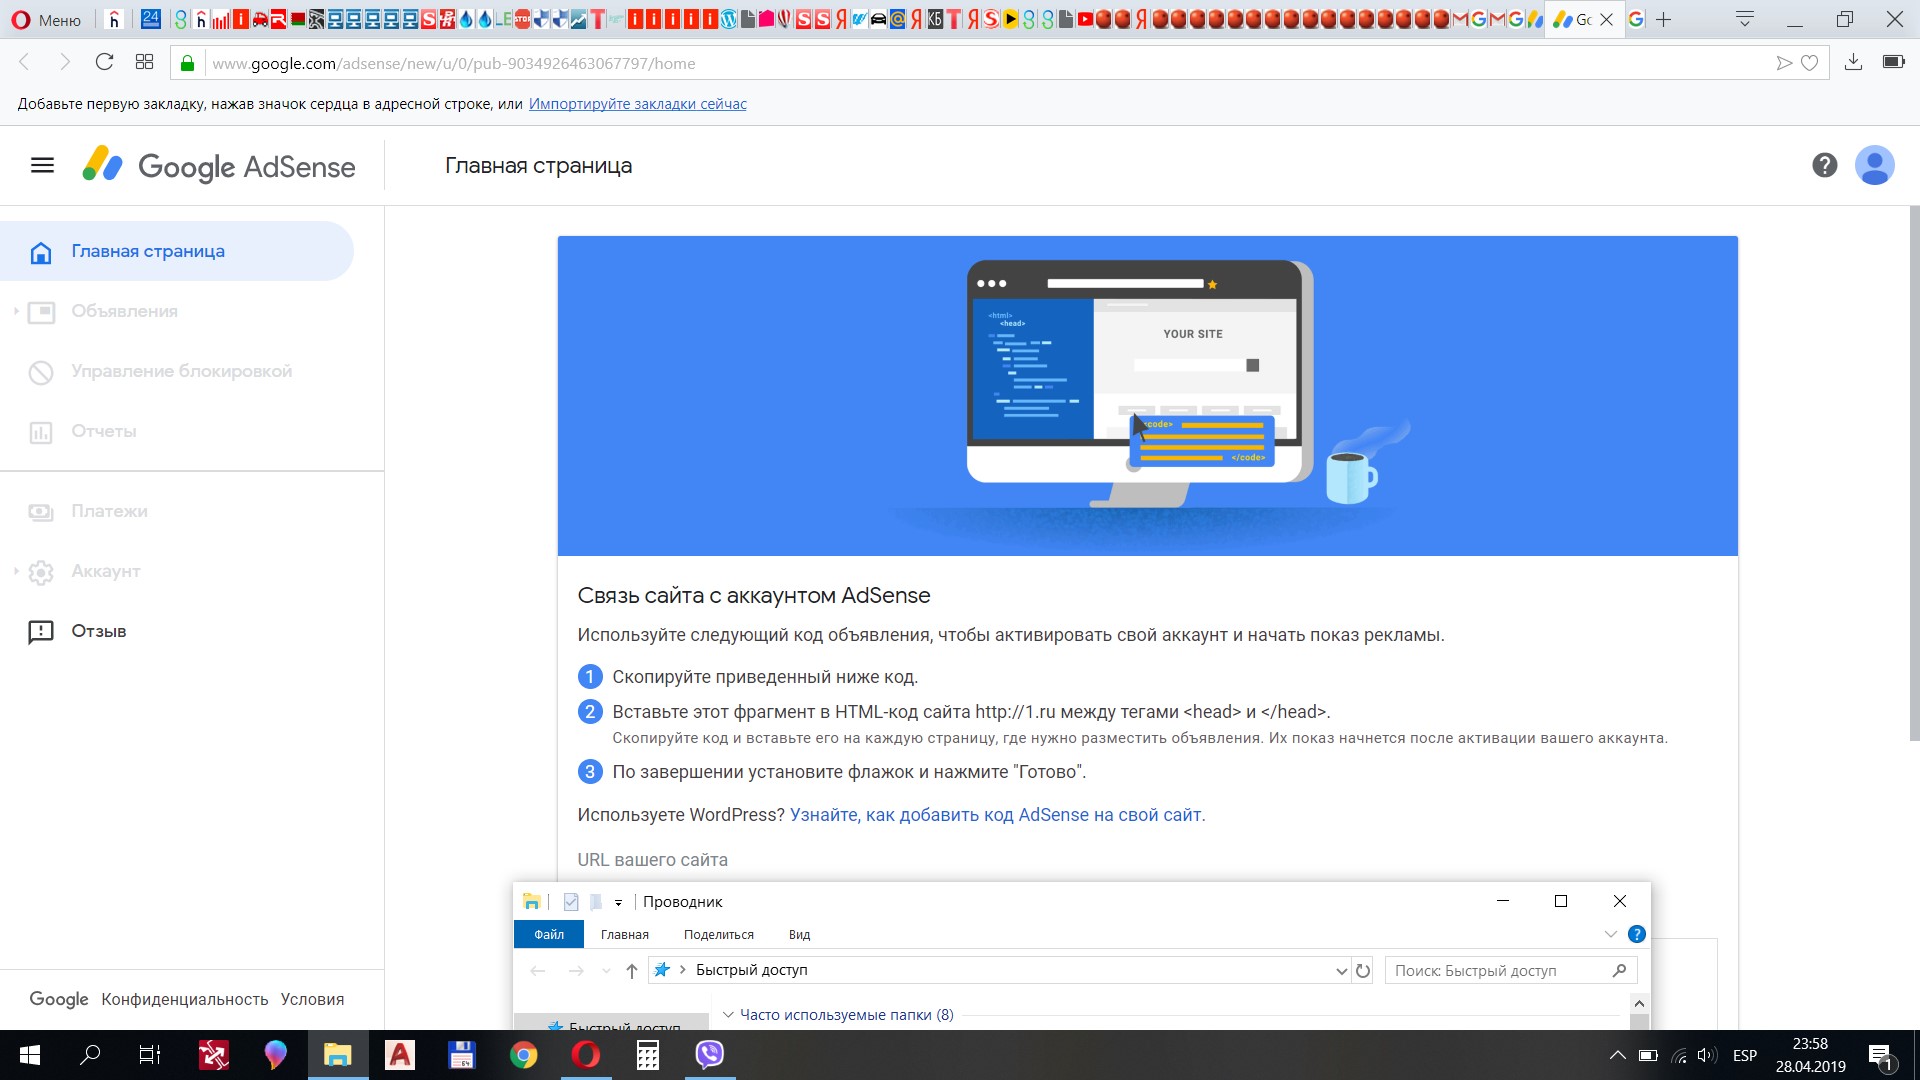Refresh Быстрый доступ in Проводник
This screenshot has height=1080, width=1920.
1362,970
